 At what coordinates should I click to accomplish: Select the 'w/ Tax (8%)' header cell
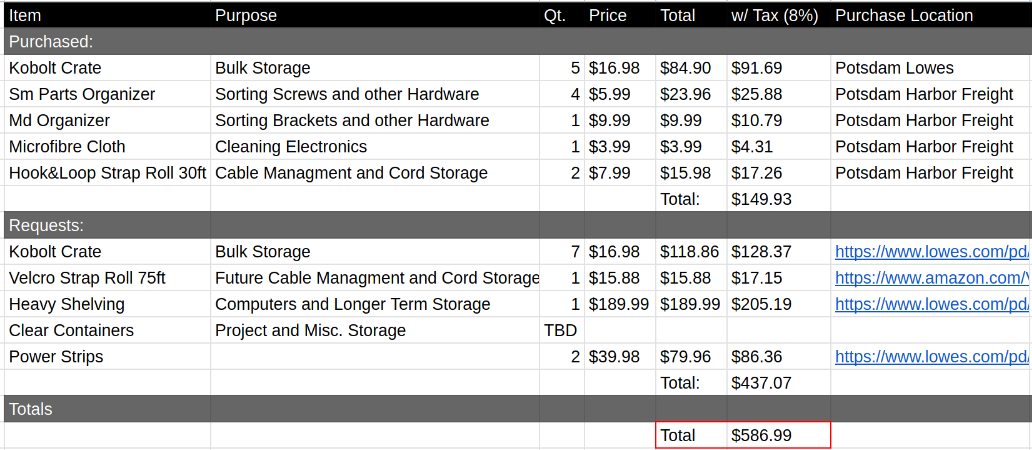point(779,15)
